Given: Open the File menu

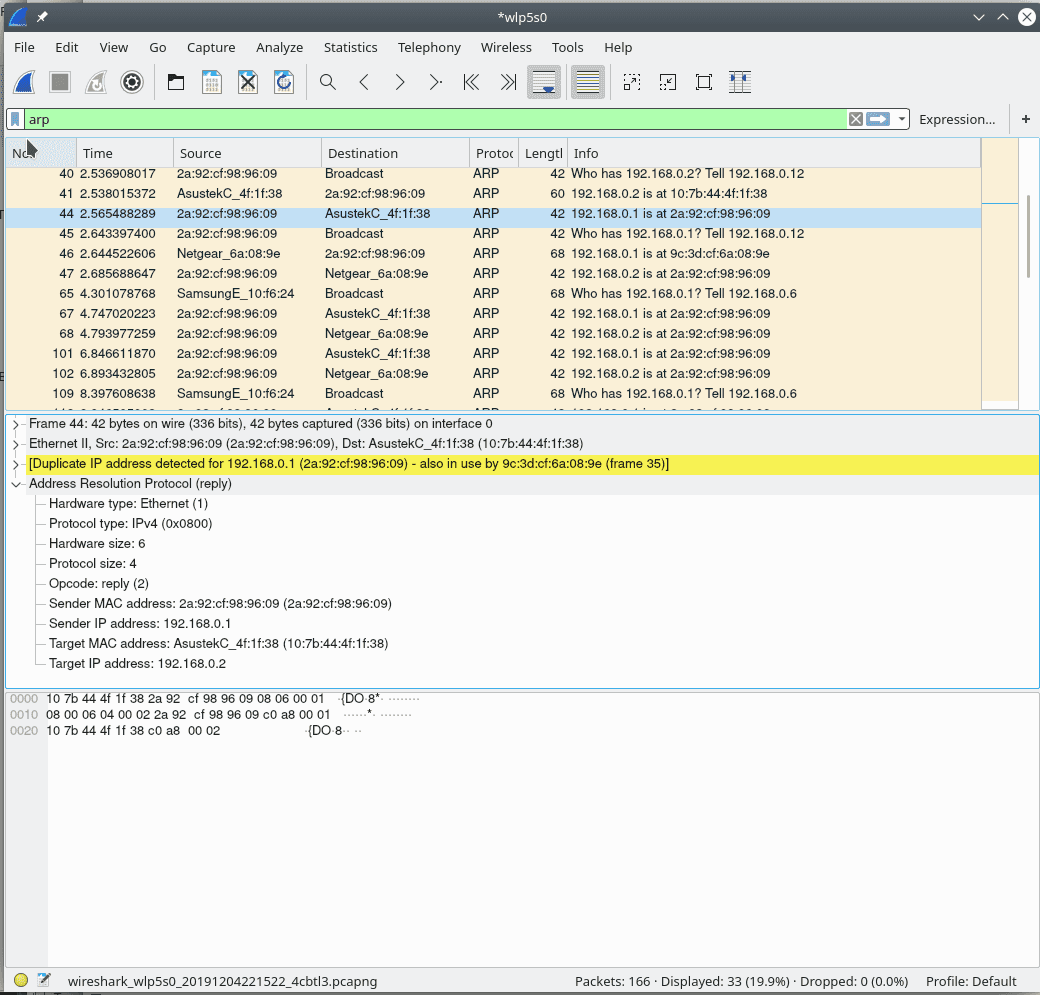Looking at the screenshot, I should (25, 47).
